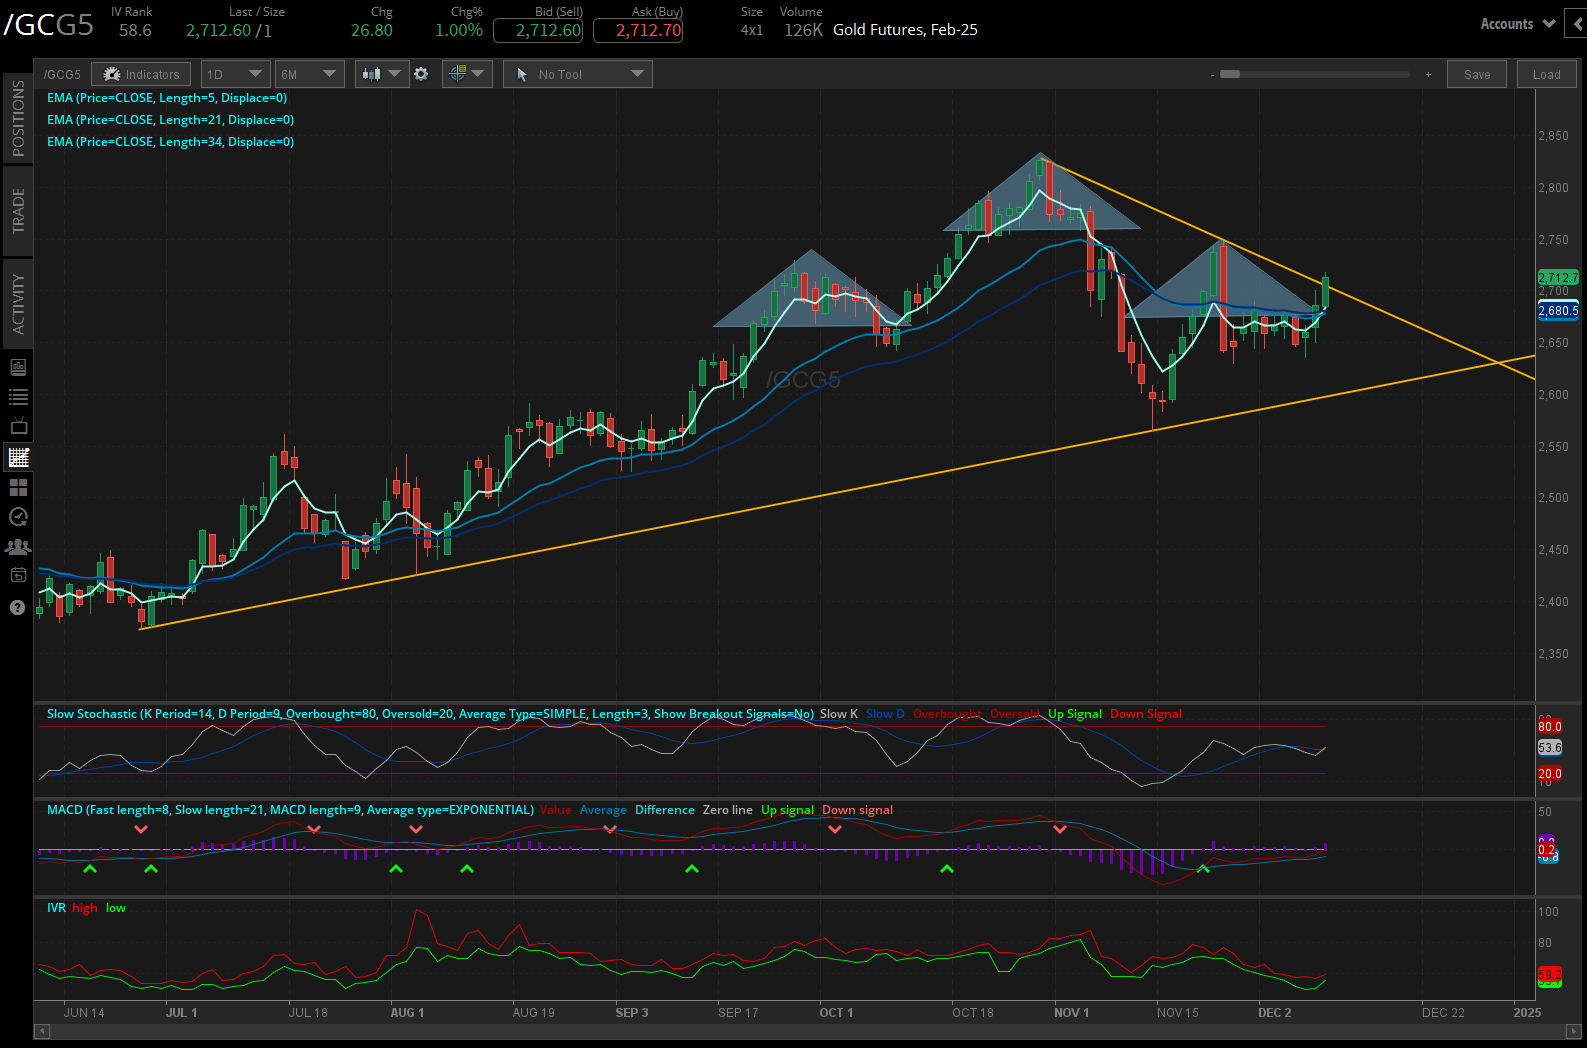Switch to the POSITIONS side tab

pos(18,119)
